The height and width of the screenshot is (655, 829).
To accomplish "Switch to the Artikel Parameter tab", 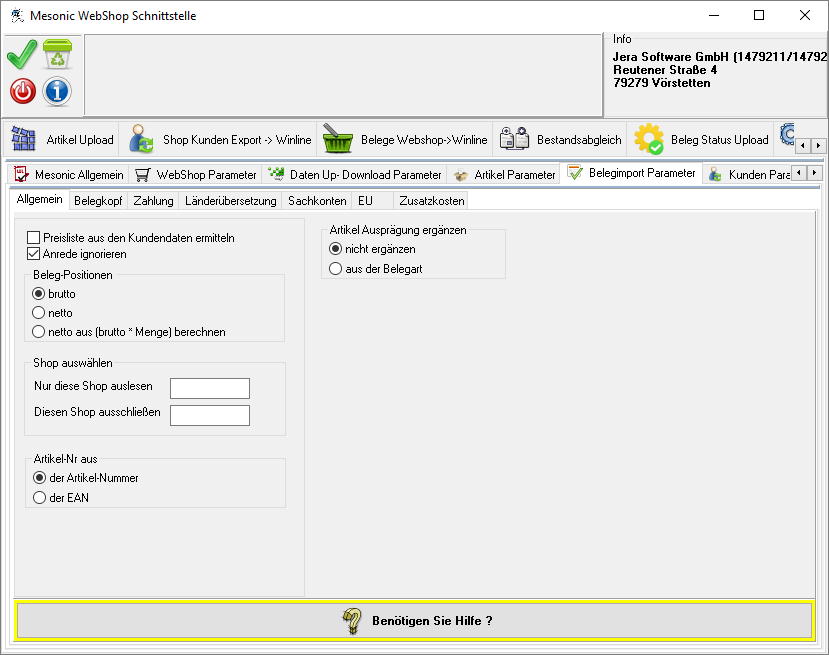I will pyautogui.click(x=504, y=174).
